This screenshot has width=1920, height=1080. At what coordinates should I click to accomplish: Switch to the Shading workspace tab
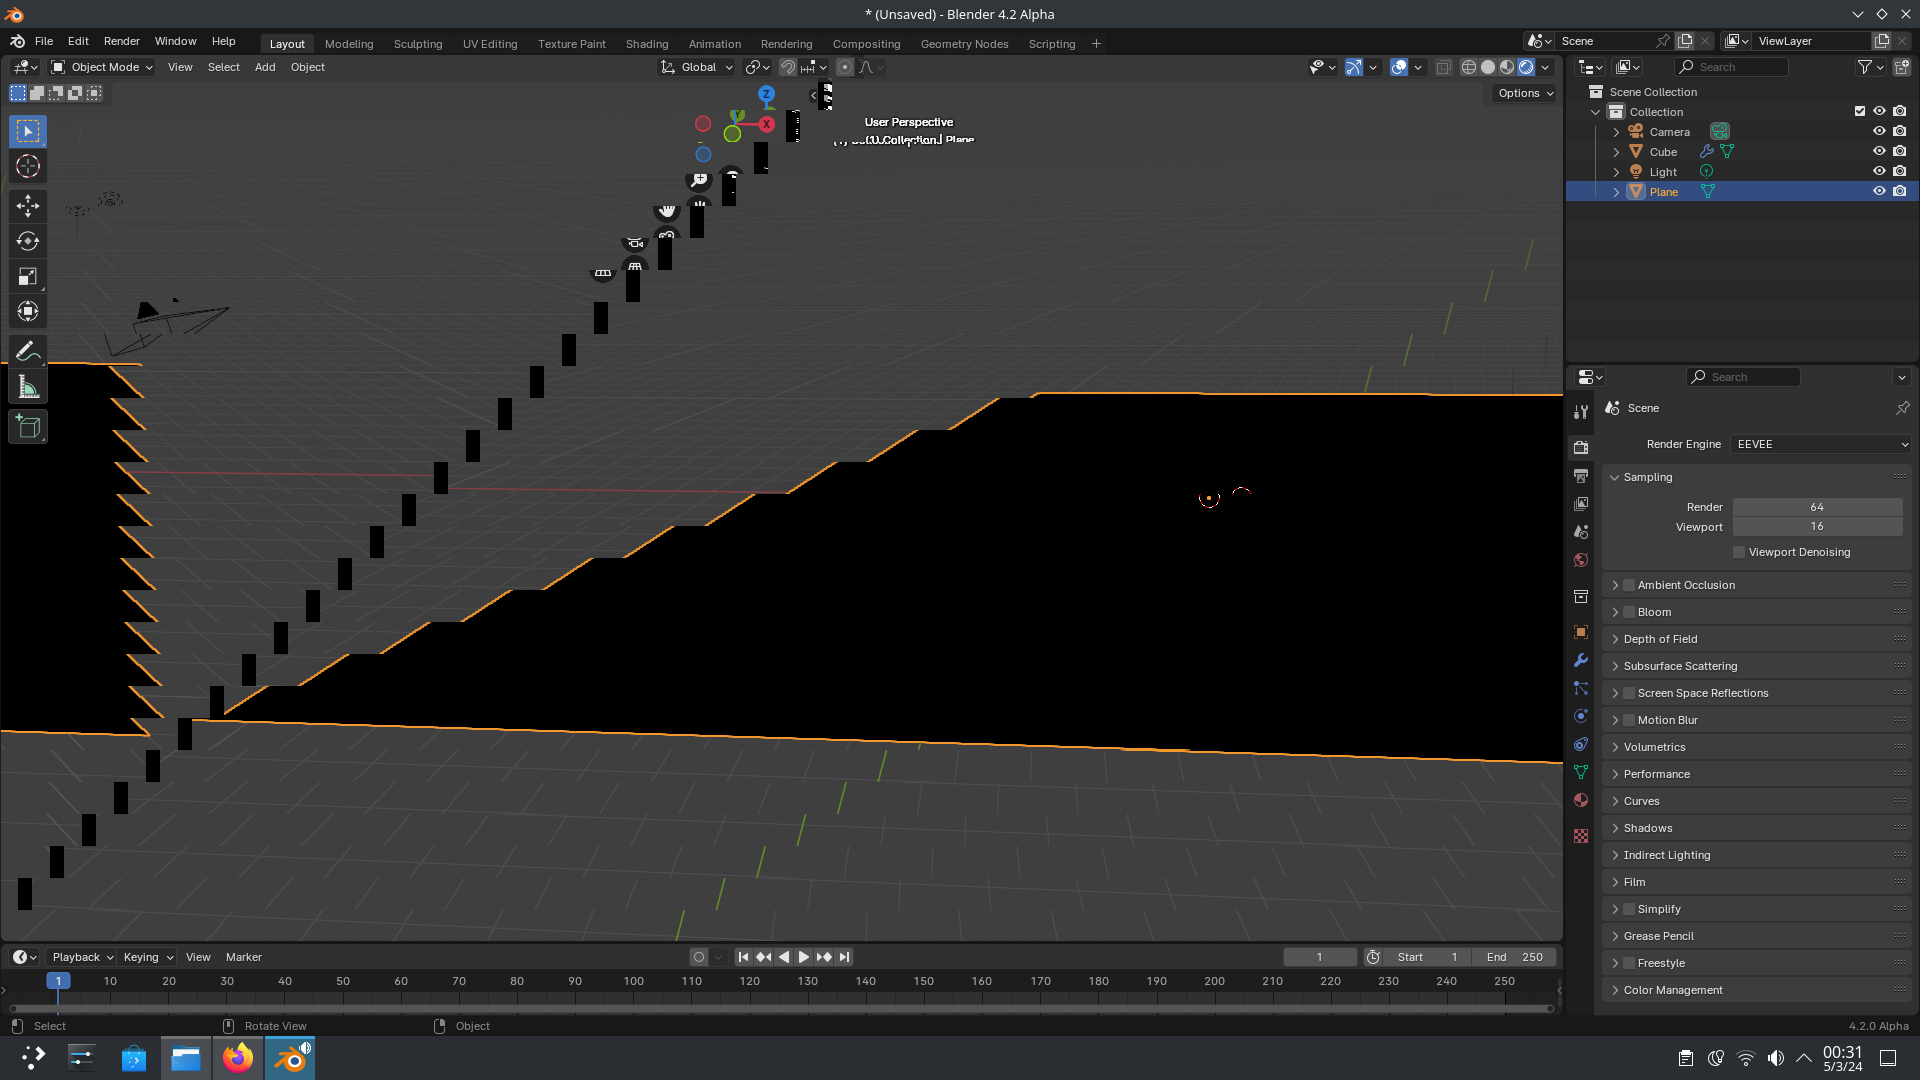click(x=647, y=44)
